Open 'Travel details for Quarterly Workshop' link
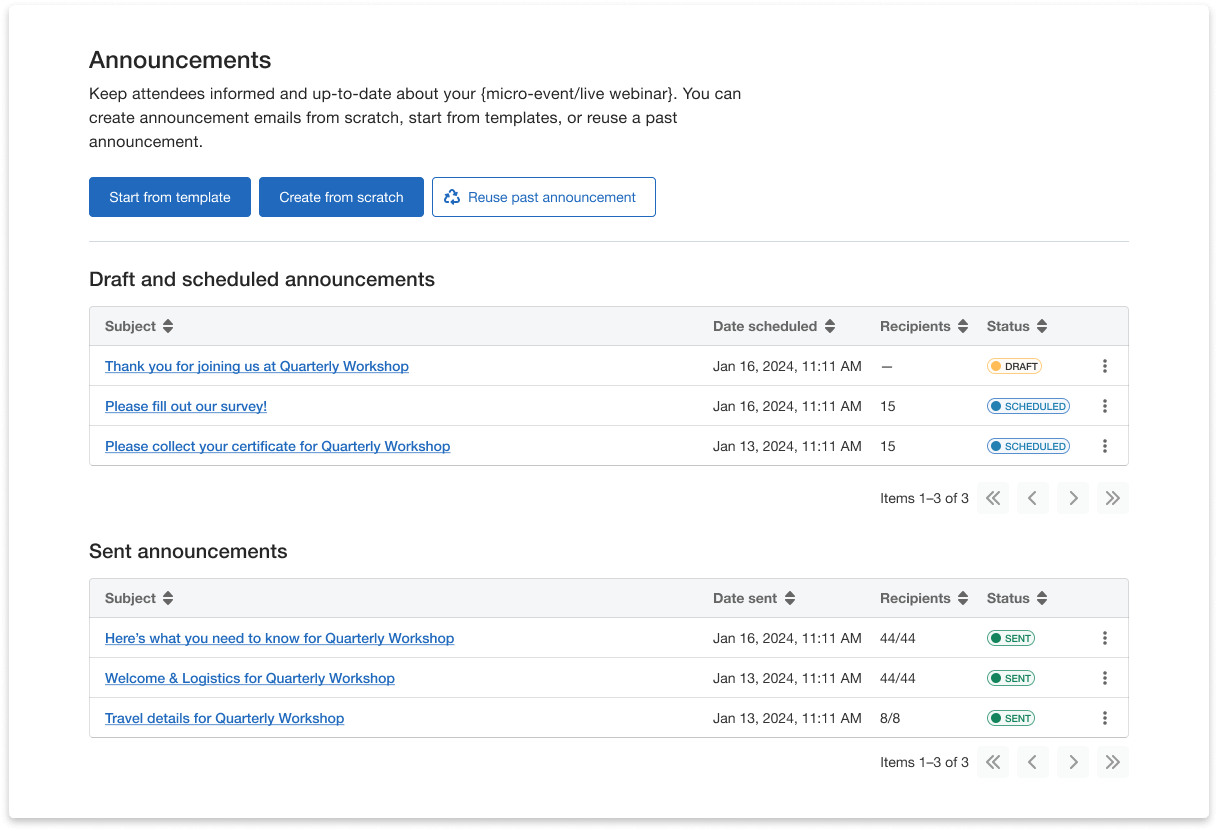 pyautogui.click(x=224, y=718)
